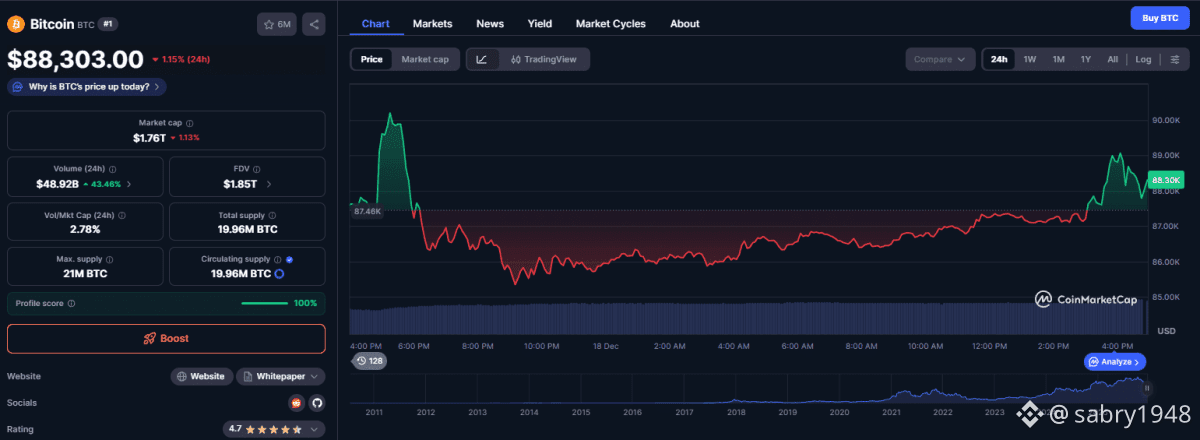Open the Compare dropdown
The image size is (1200, 440).
tap(940, 60)
